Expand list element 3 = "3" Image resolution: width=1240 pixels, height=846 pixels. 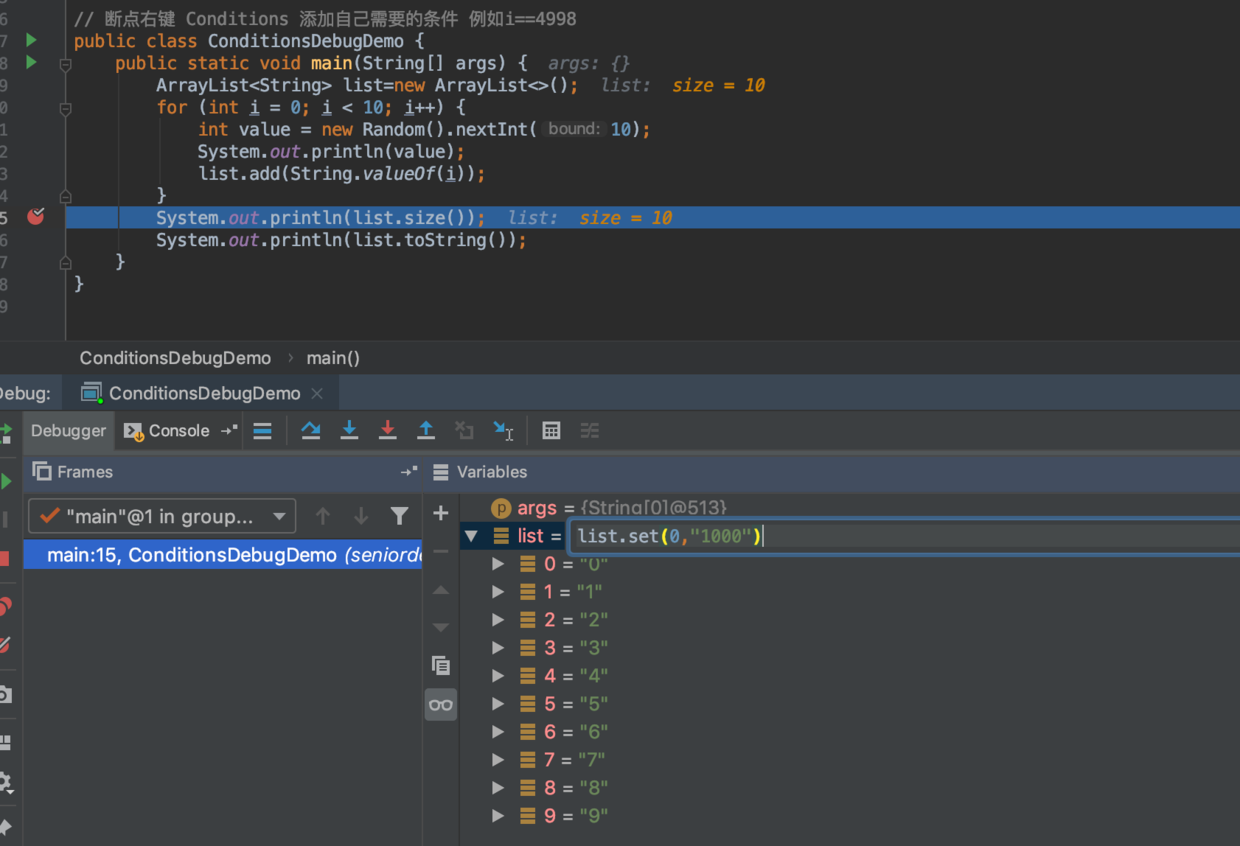click(x=498, y=648)
